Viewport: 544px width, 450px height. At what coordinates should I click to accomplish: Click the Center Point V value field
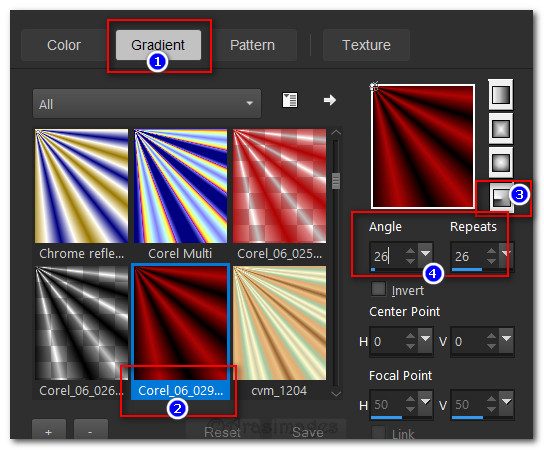click(x=467, y=341)
